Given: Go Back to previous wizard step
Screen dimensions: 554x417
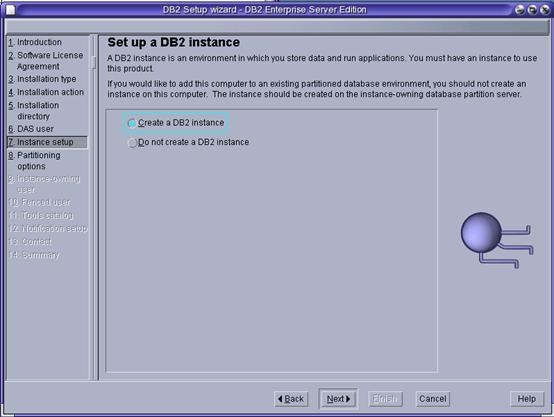Looking at the screenshot, I should [291, 399].
